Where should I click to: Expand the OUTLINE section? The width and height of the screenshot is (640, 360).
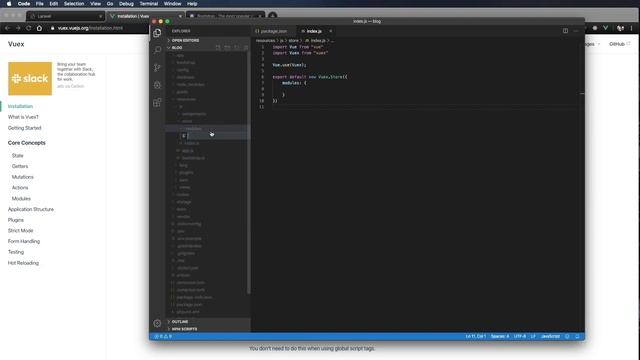click(x=208, y=322)
